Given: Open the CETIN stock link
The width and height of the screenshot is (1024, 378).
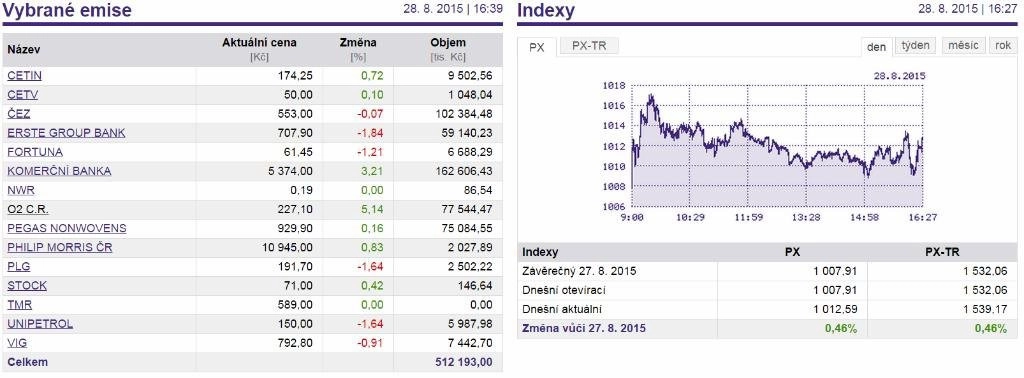Looking at the screenshot, I should coord(24,76).
